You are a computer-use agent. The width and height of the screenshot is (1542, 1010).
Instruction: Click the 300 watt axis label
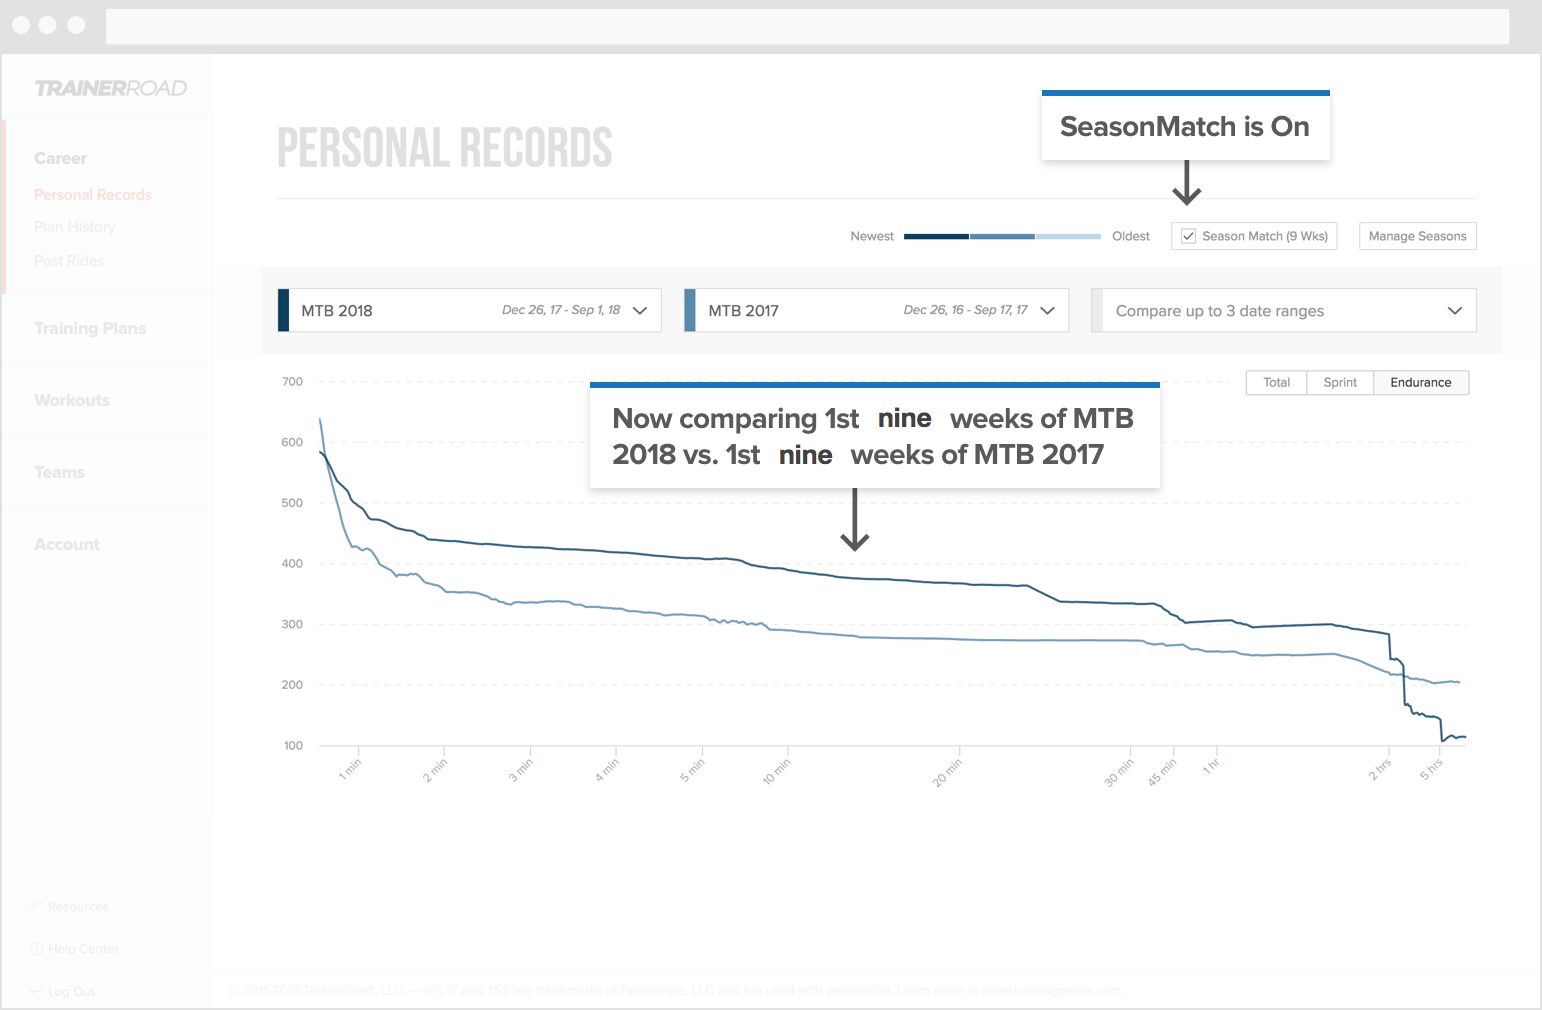pyautogui.click(x=292, y=624)
